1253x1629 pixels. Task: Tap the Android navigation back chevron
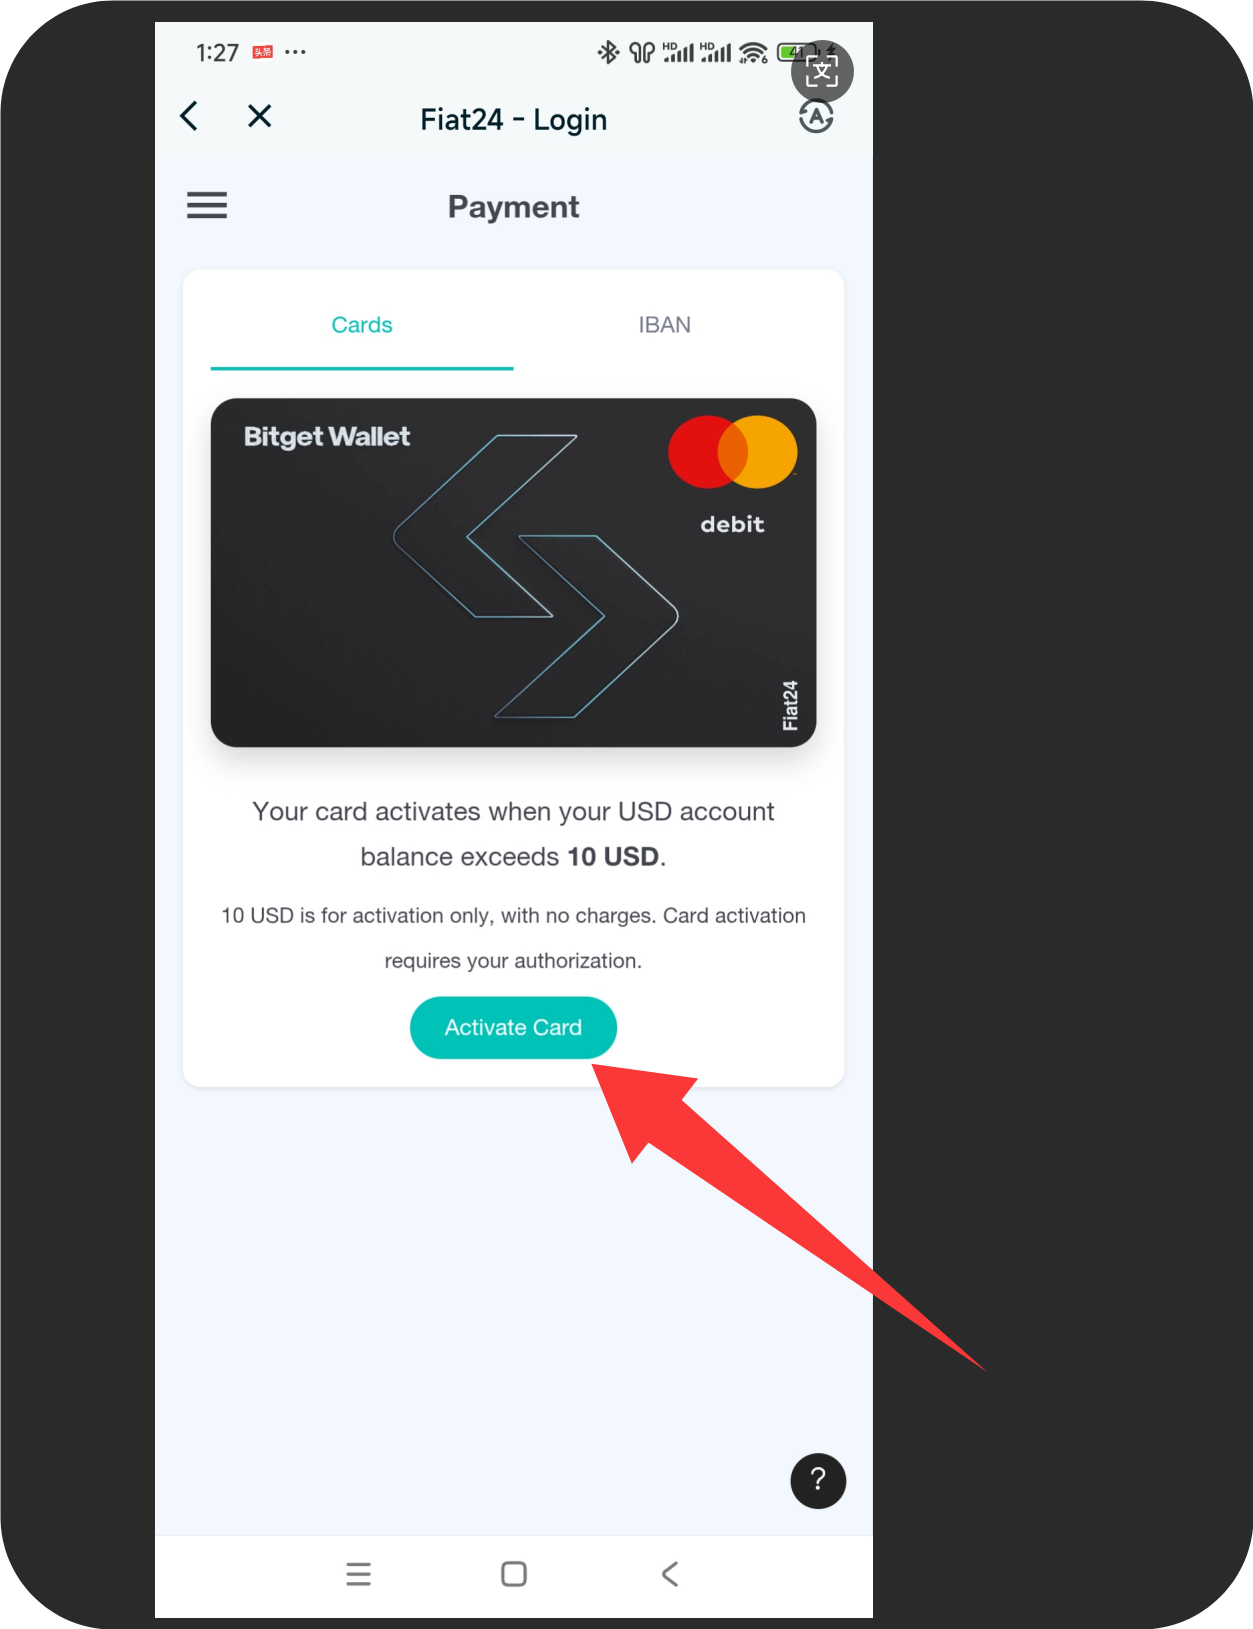[x=670, y=1574]
